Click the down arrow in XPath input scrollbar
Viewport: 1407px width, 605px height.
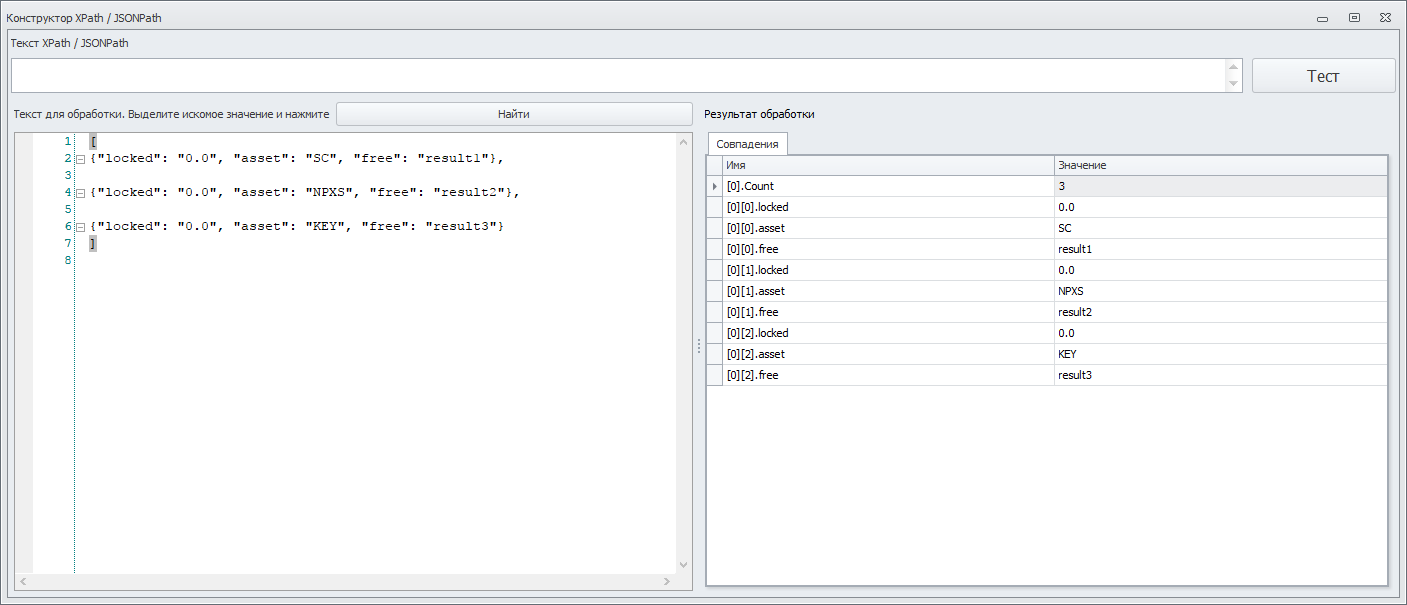click(1234, 84)
